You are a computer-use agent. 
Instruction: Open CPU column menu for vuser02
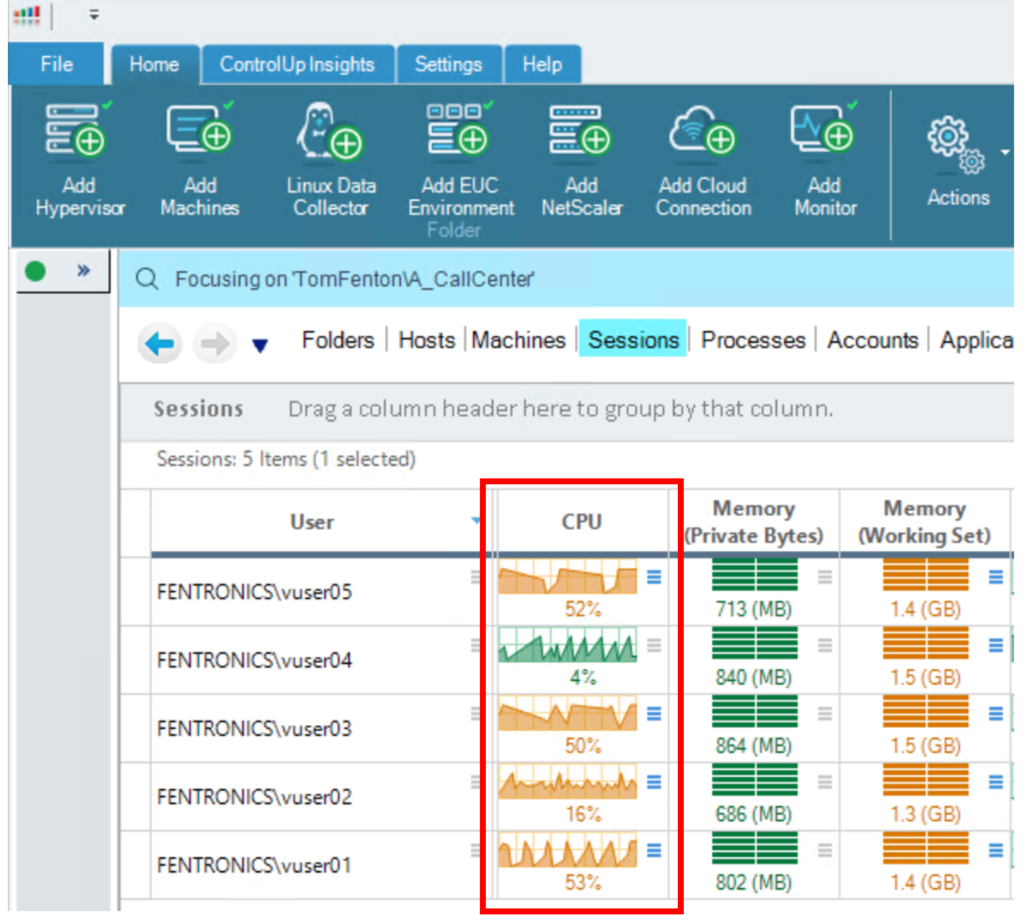654,782
